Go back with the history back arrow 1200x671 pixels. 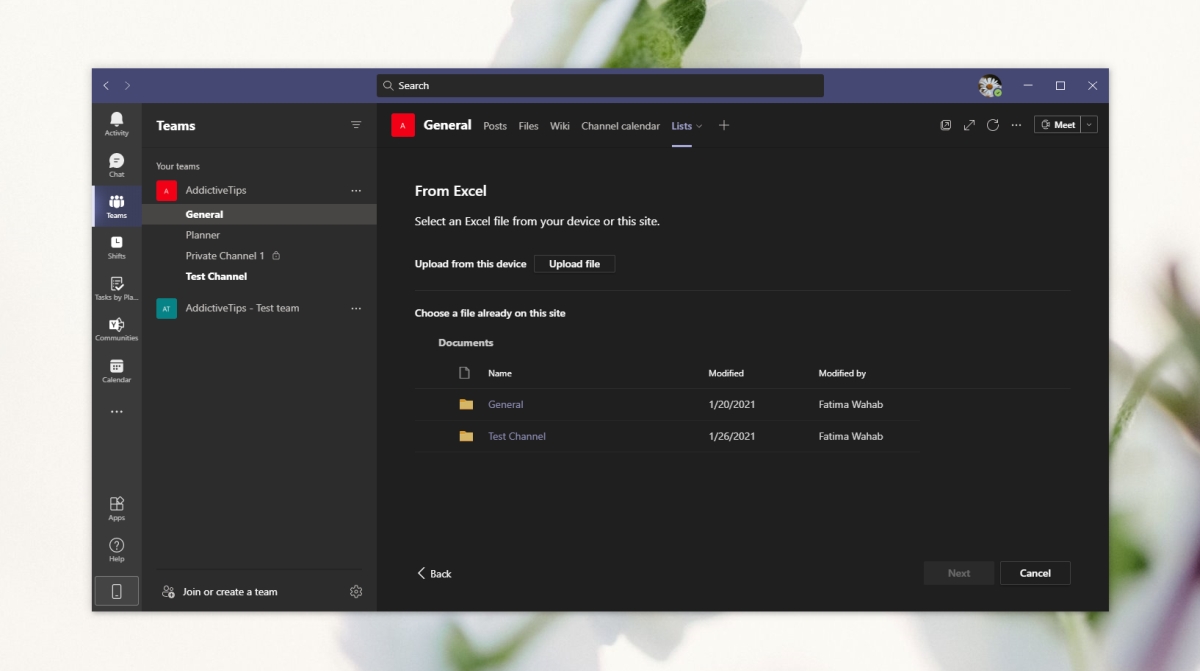point(106,86)
